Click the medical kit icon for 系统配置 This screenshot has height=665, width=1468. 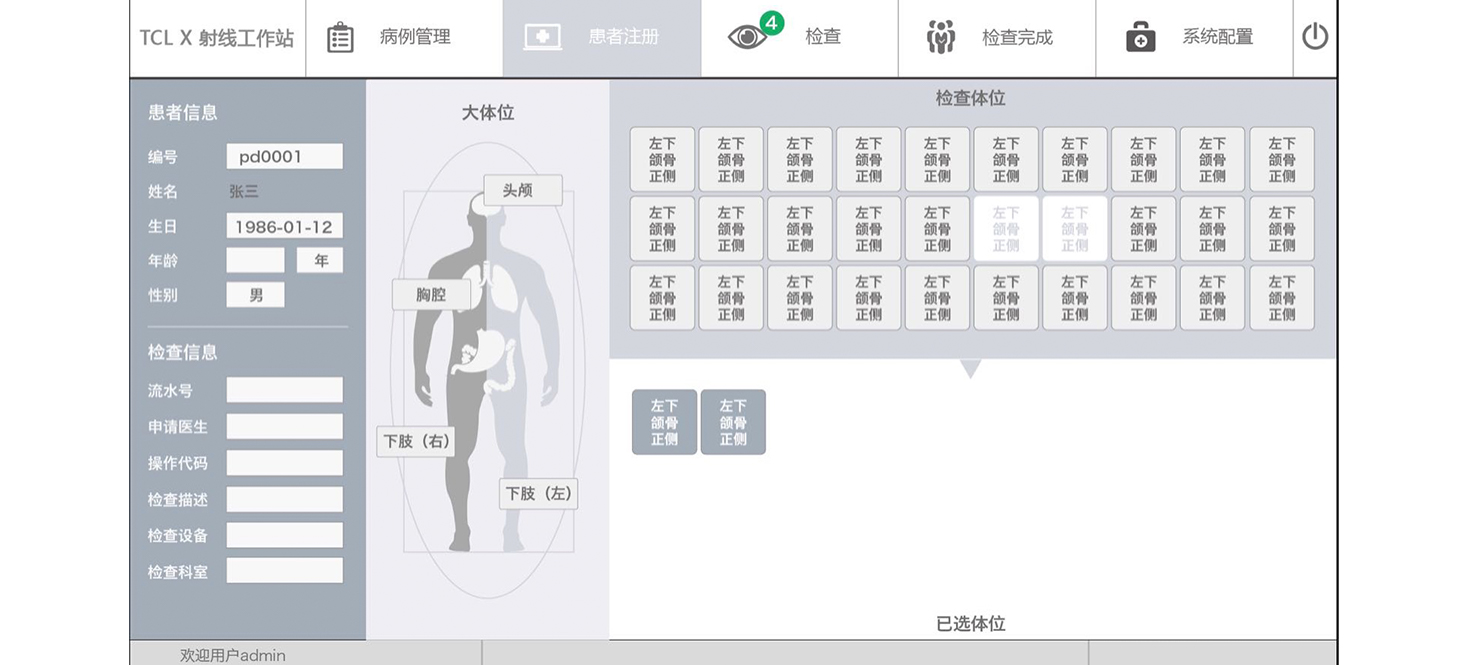click(x=1140, y=36)
